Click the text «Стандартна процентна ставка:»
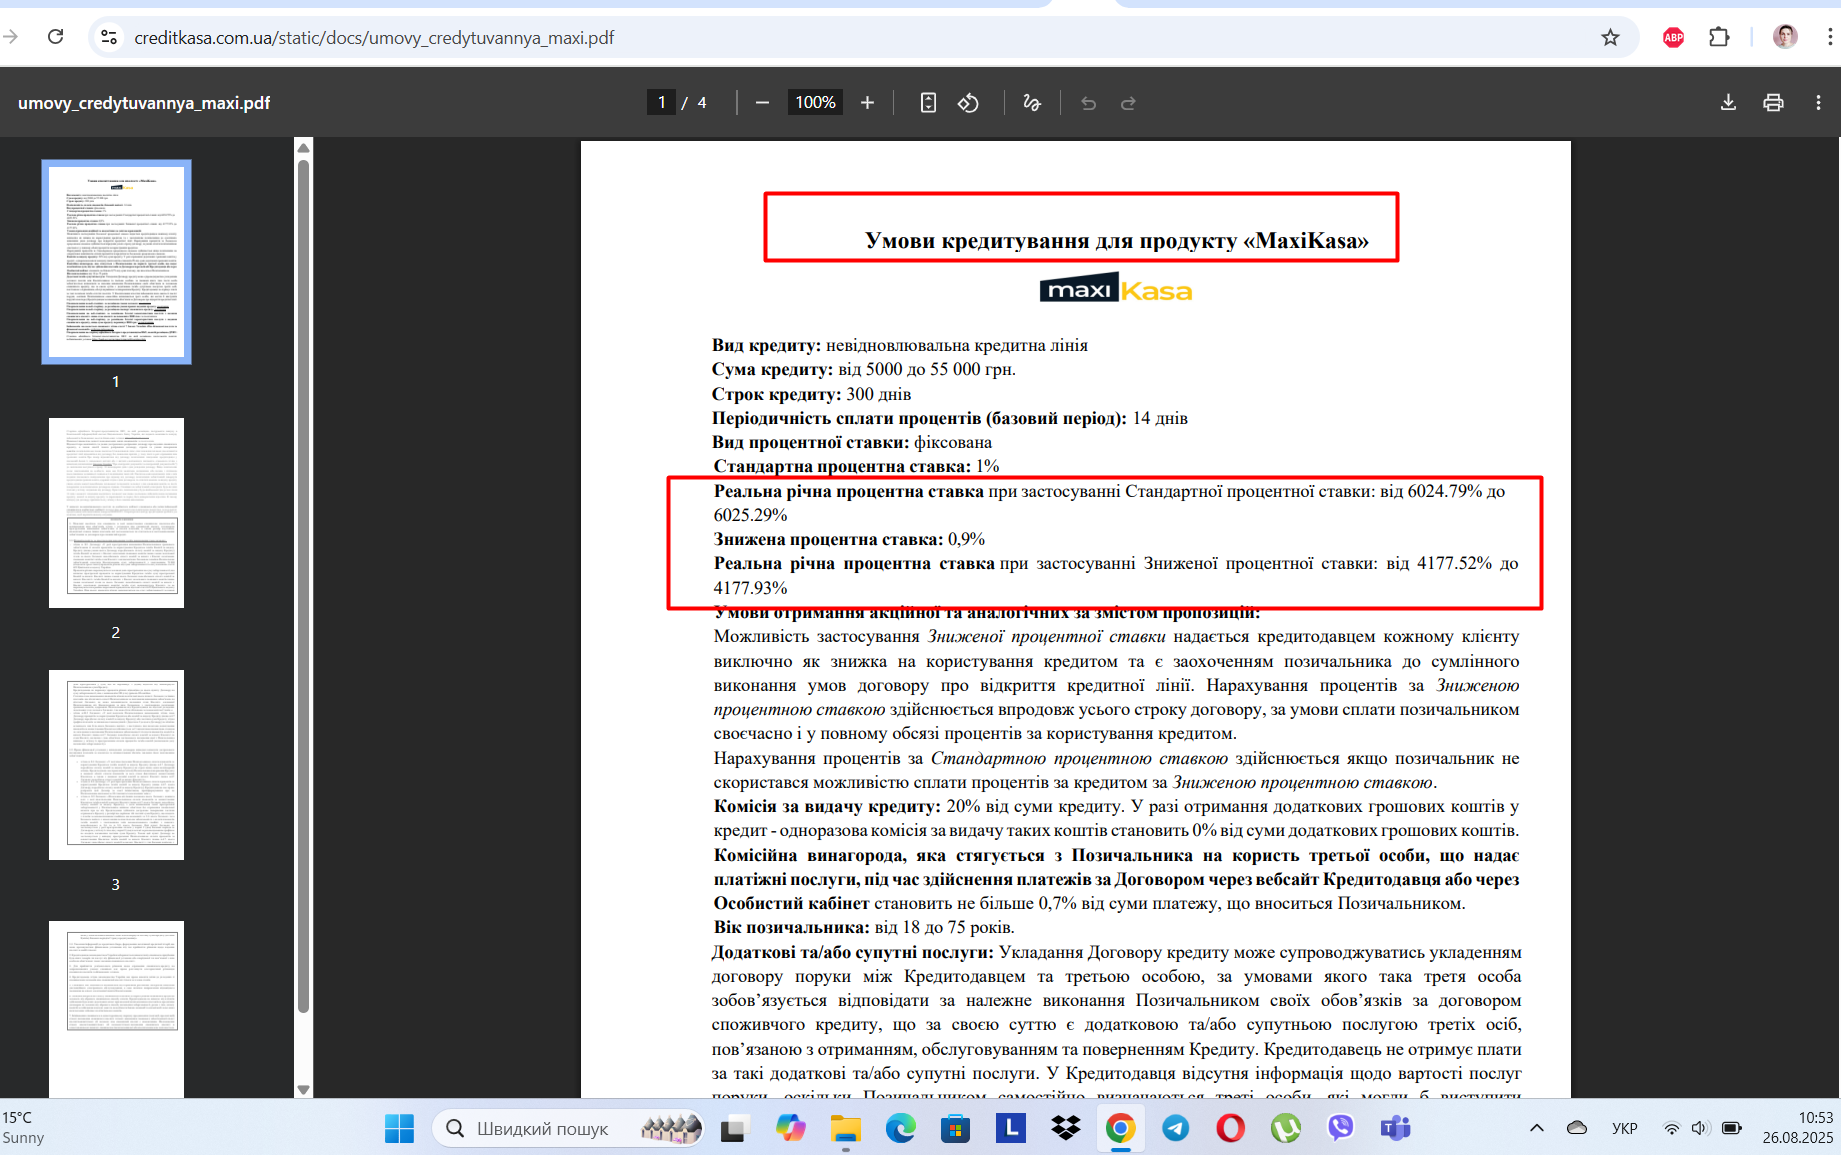1841x1155 pixels. [842, 466]
